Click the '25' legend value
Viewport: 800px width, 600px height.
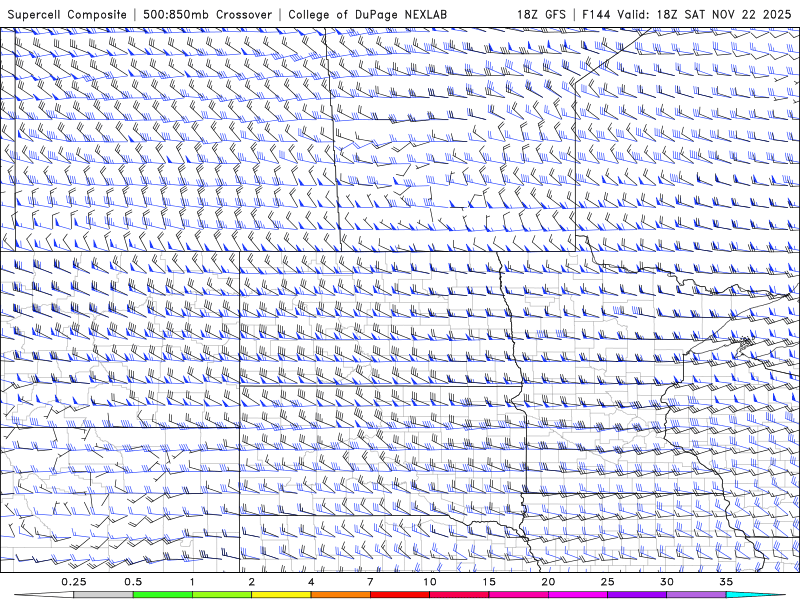[607, 582]
